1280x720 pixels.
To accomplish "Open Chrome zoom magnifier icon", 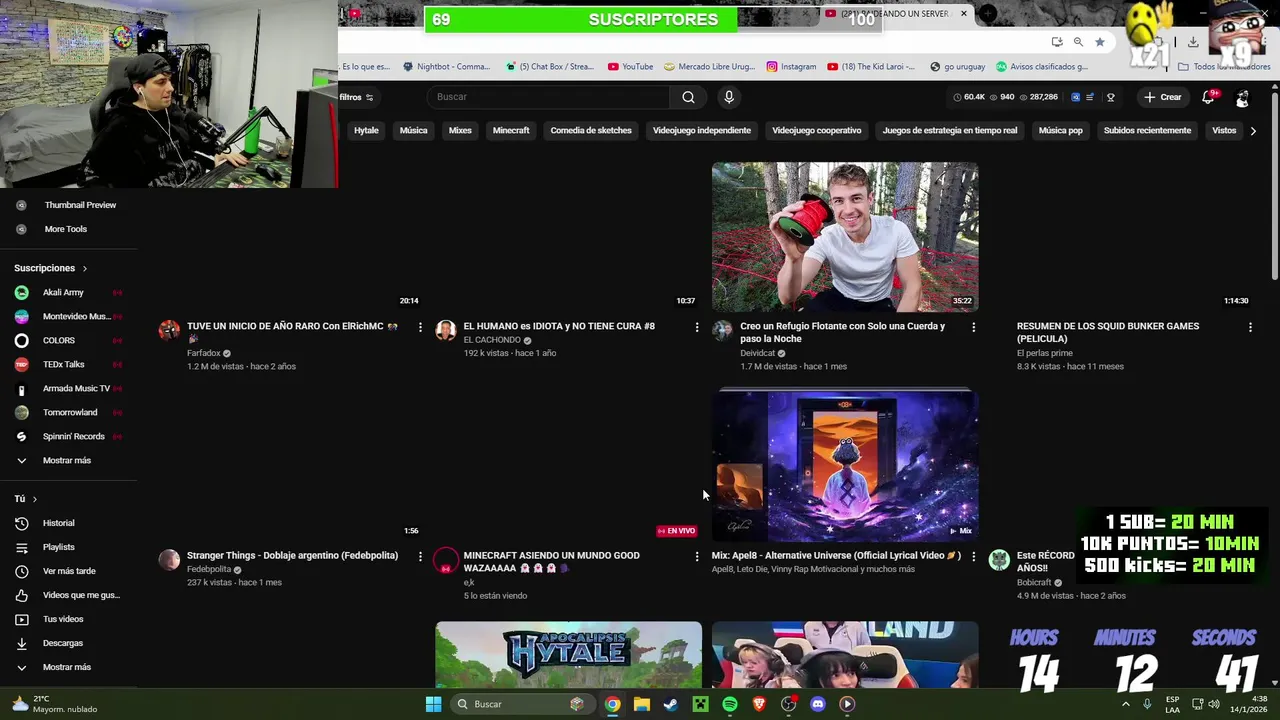I will click(x=1078, y=42).
